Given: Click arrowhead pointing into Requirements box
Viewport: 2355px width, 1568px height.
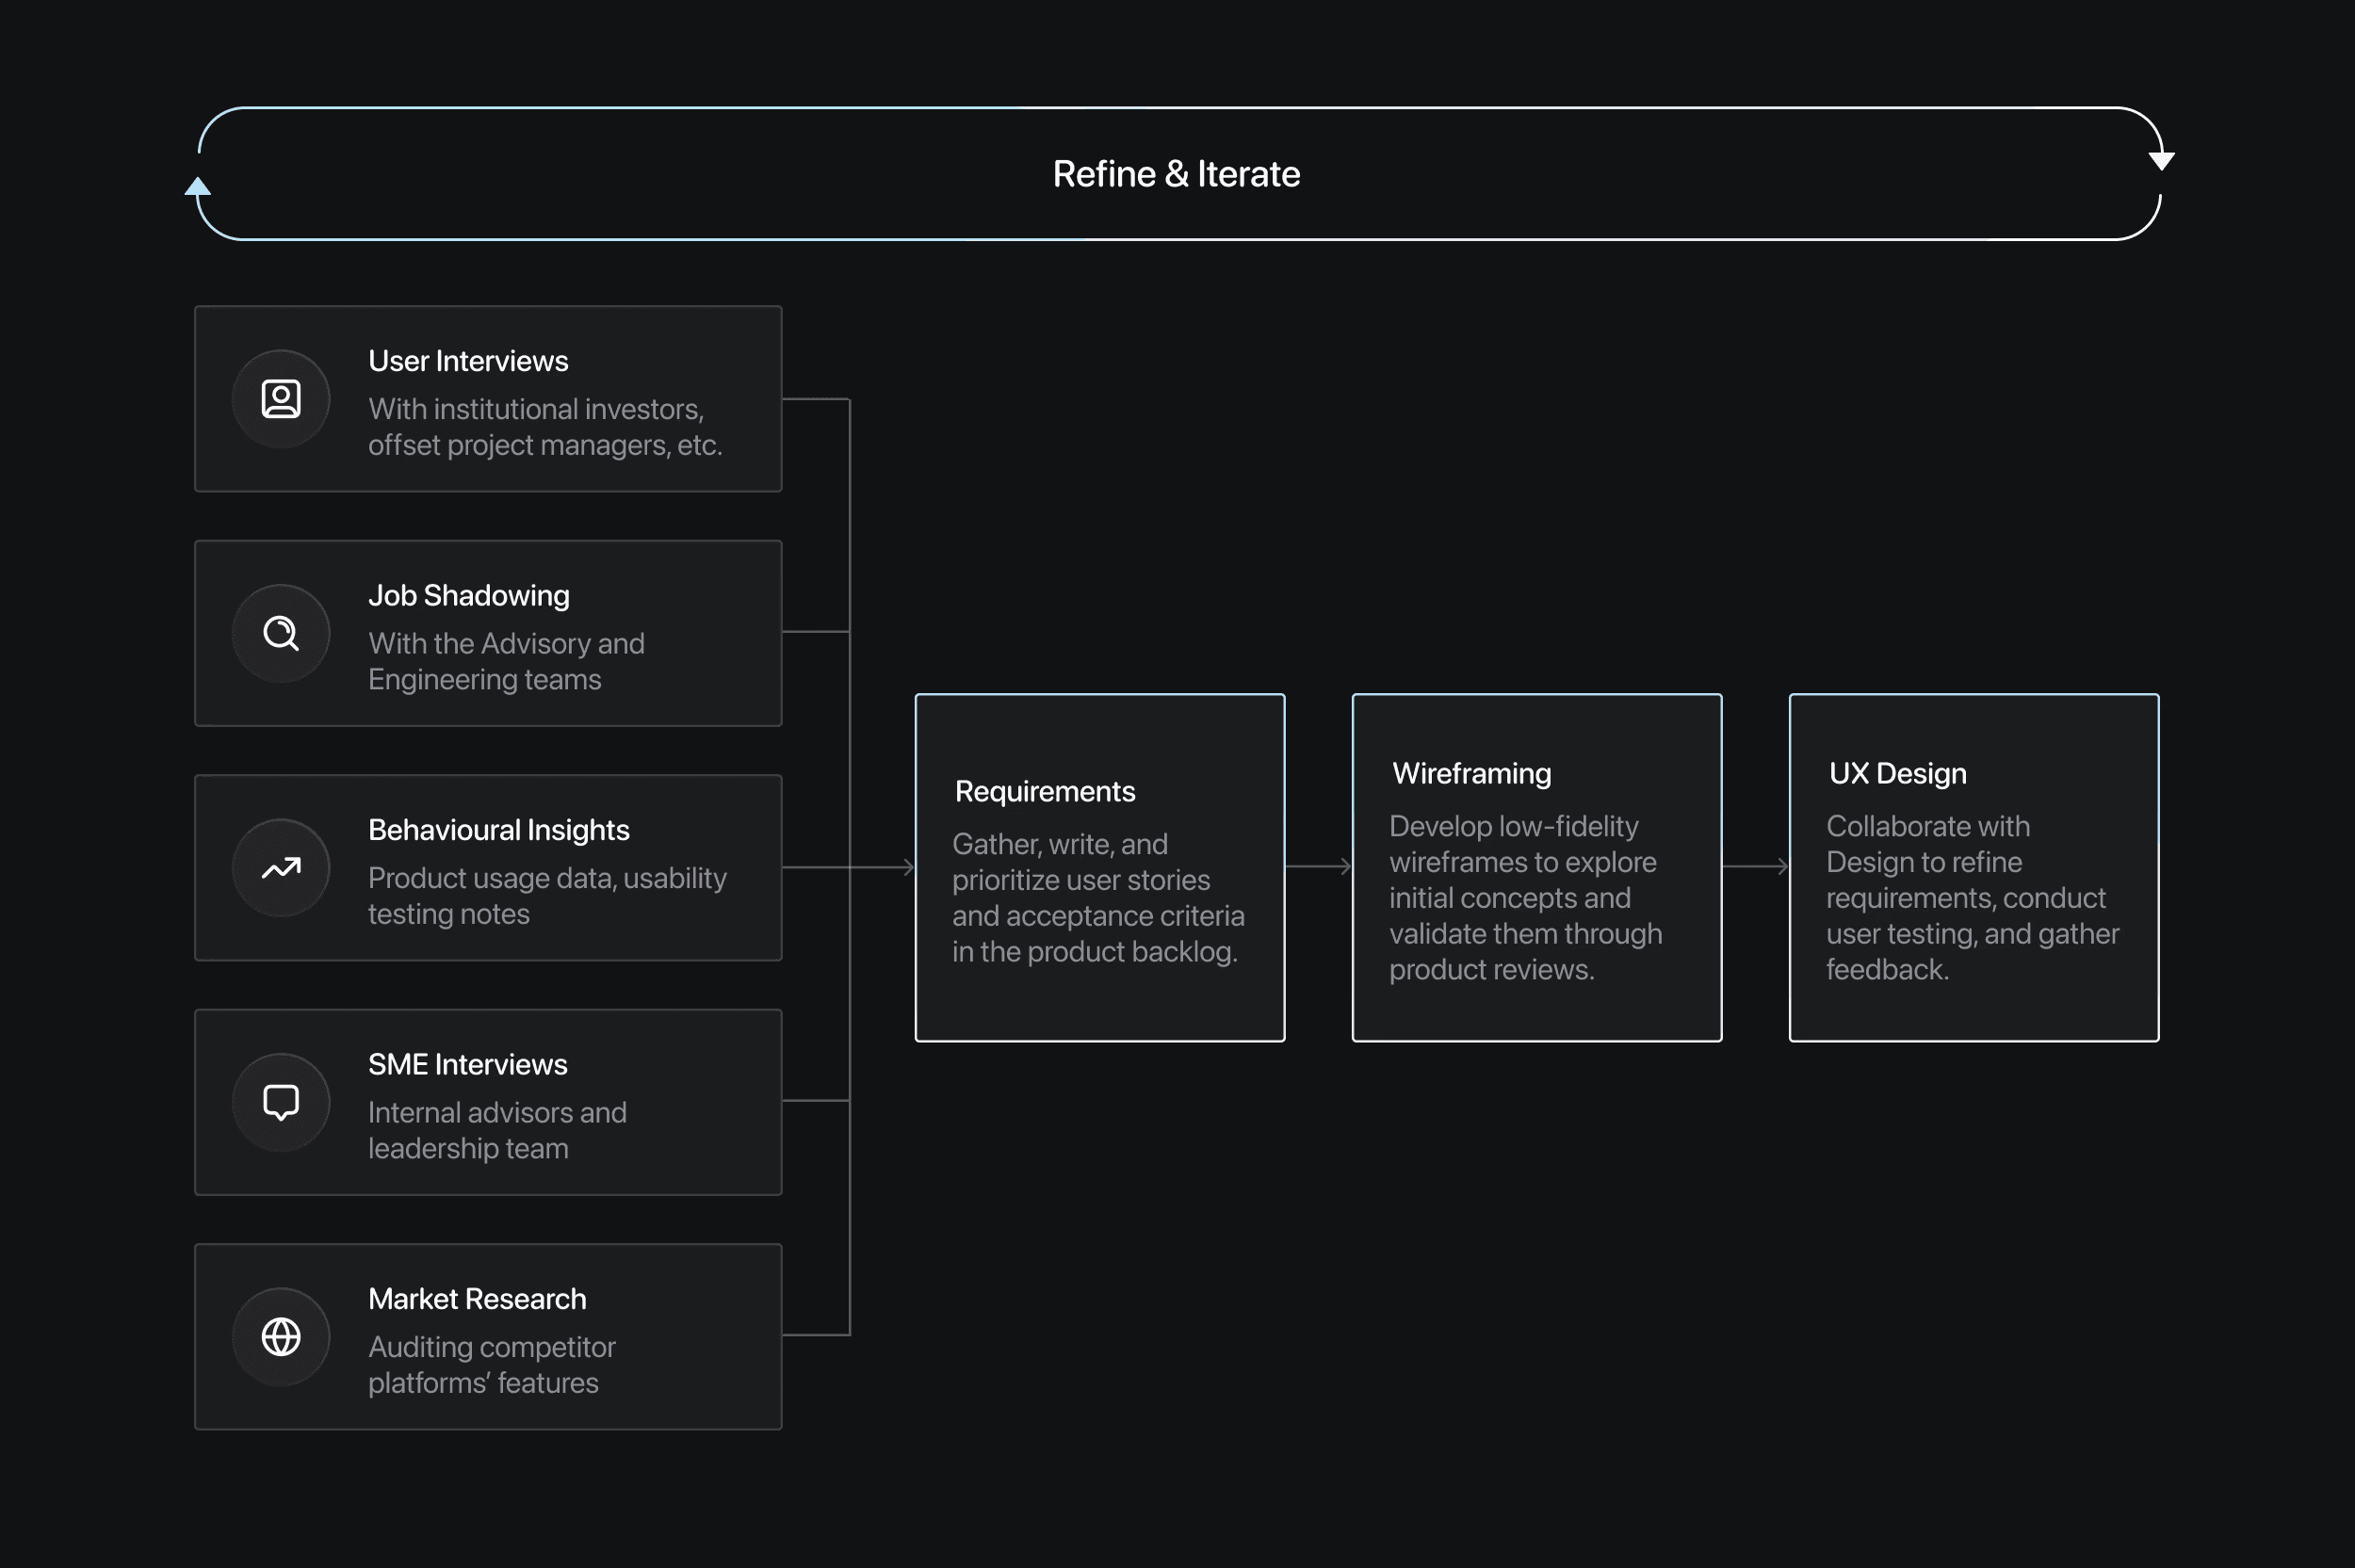Looking at the screenshot, I should (908, 867).
